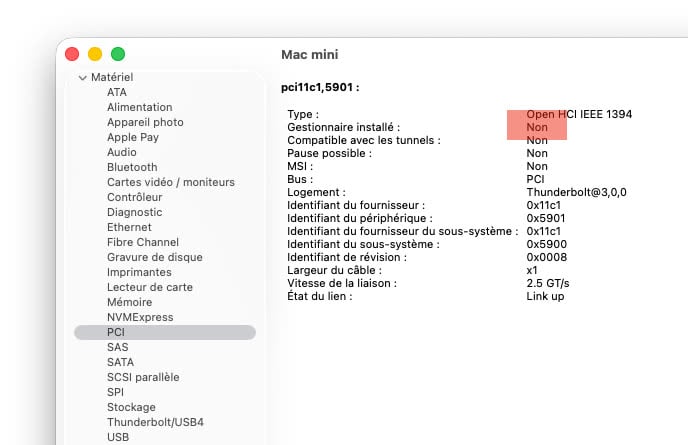Collapse the Matériel section chevron
This screenshot has width=688, height=445.
82,78
